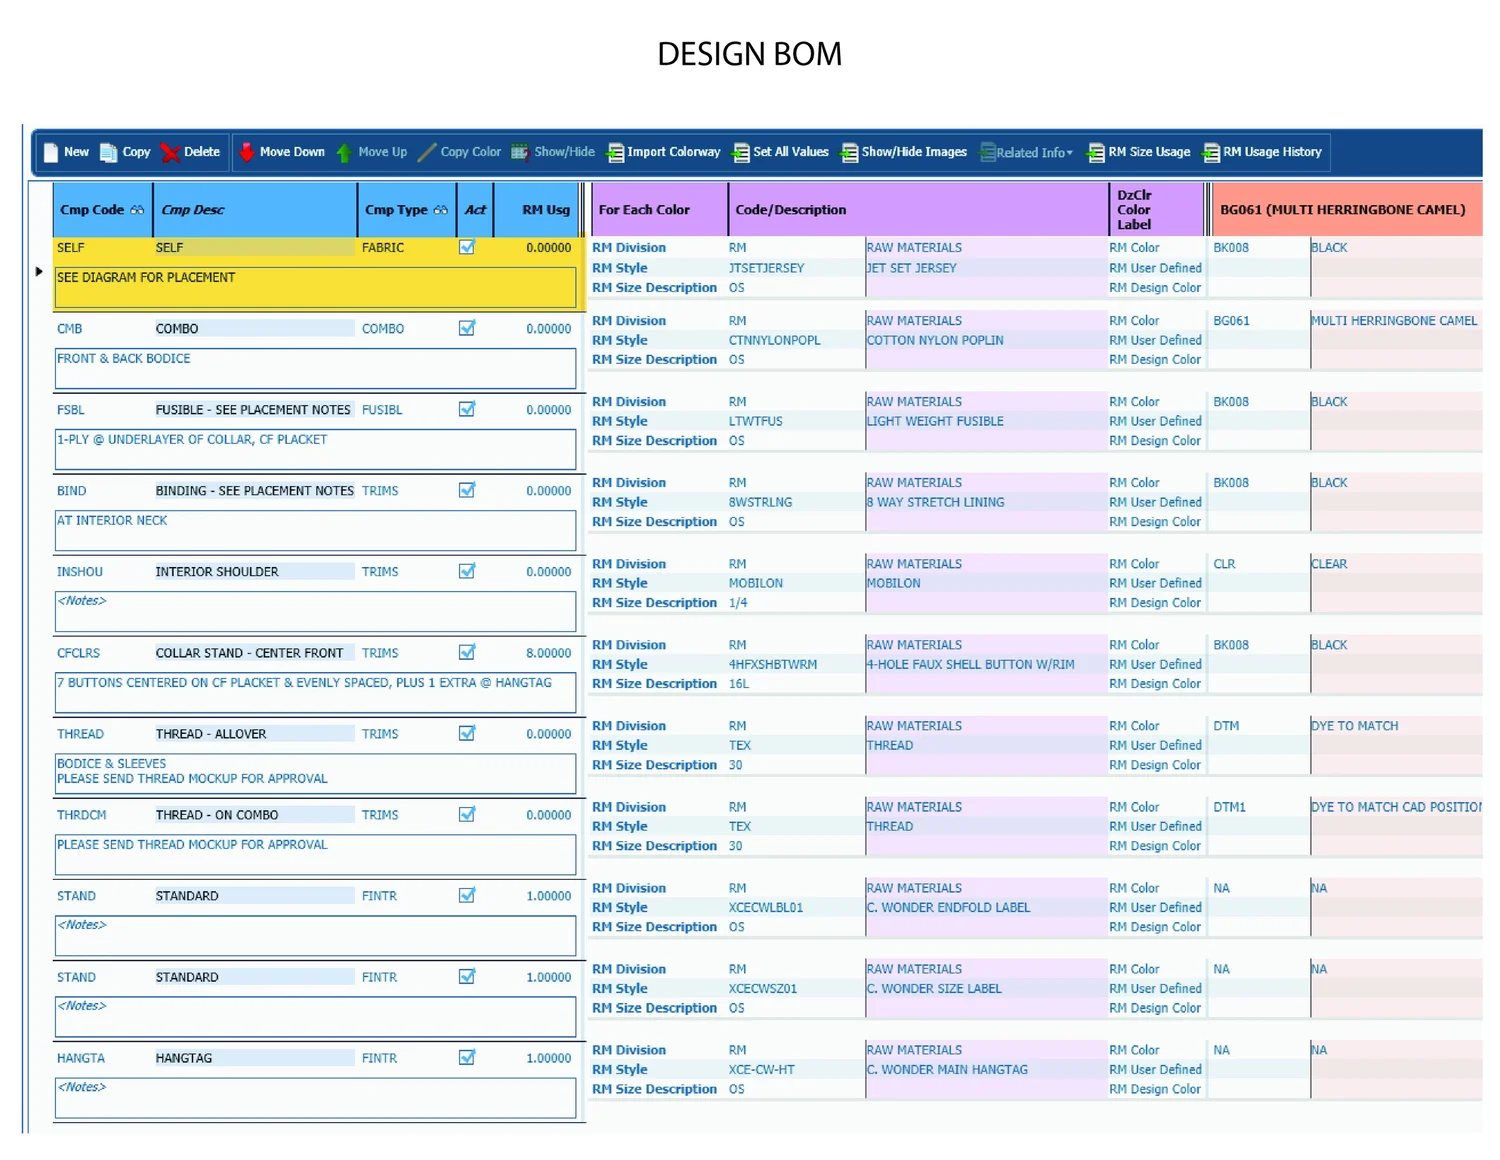Click Set All Values text in toolbar

coord(791,152)
